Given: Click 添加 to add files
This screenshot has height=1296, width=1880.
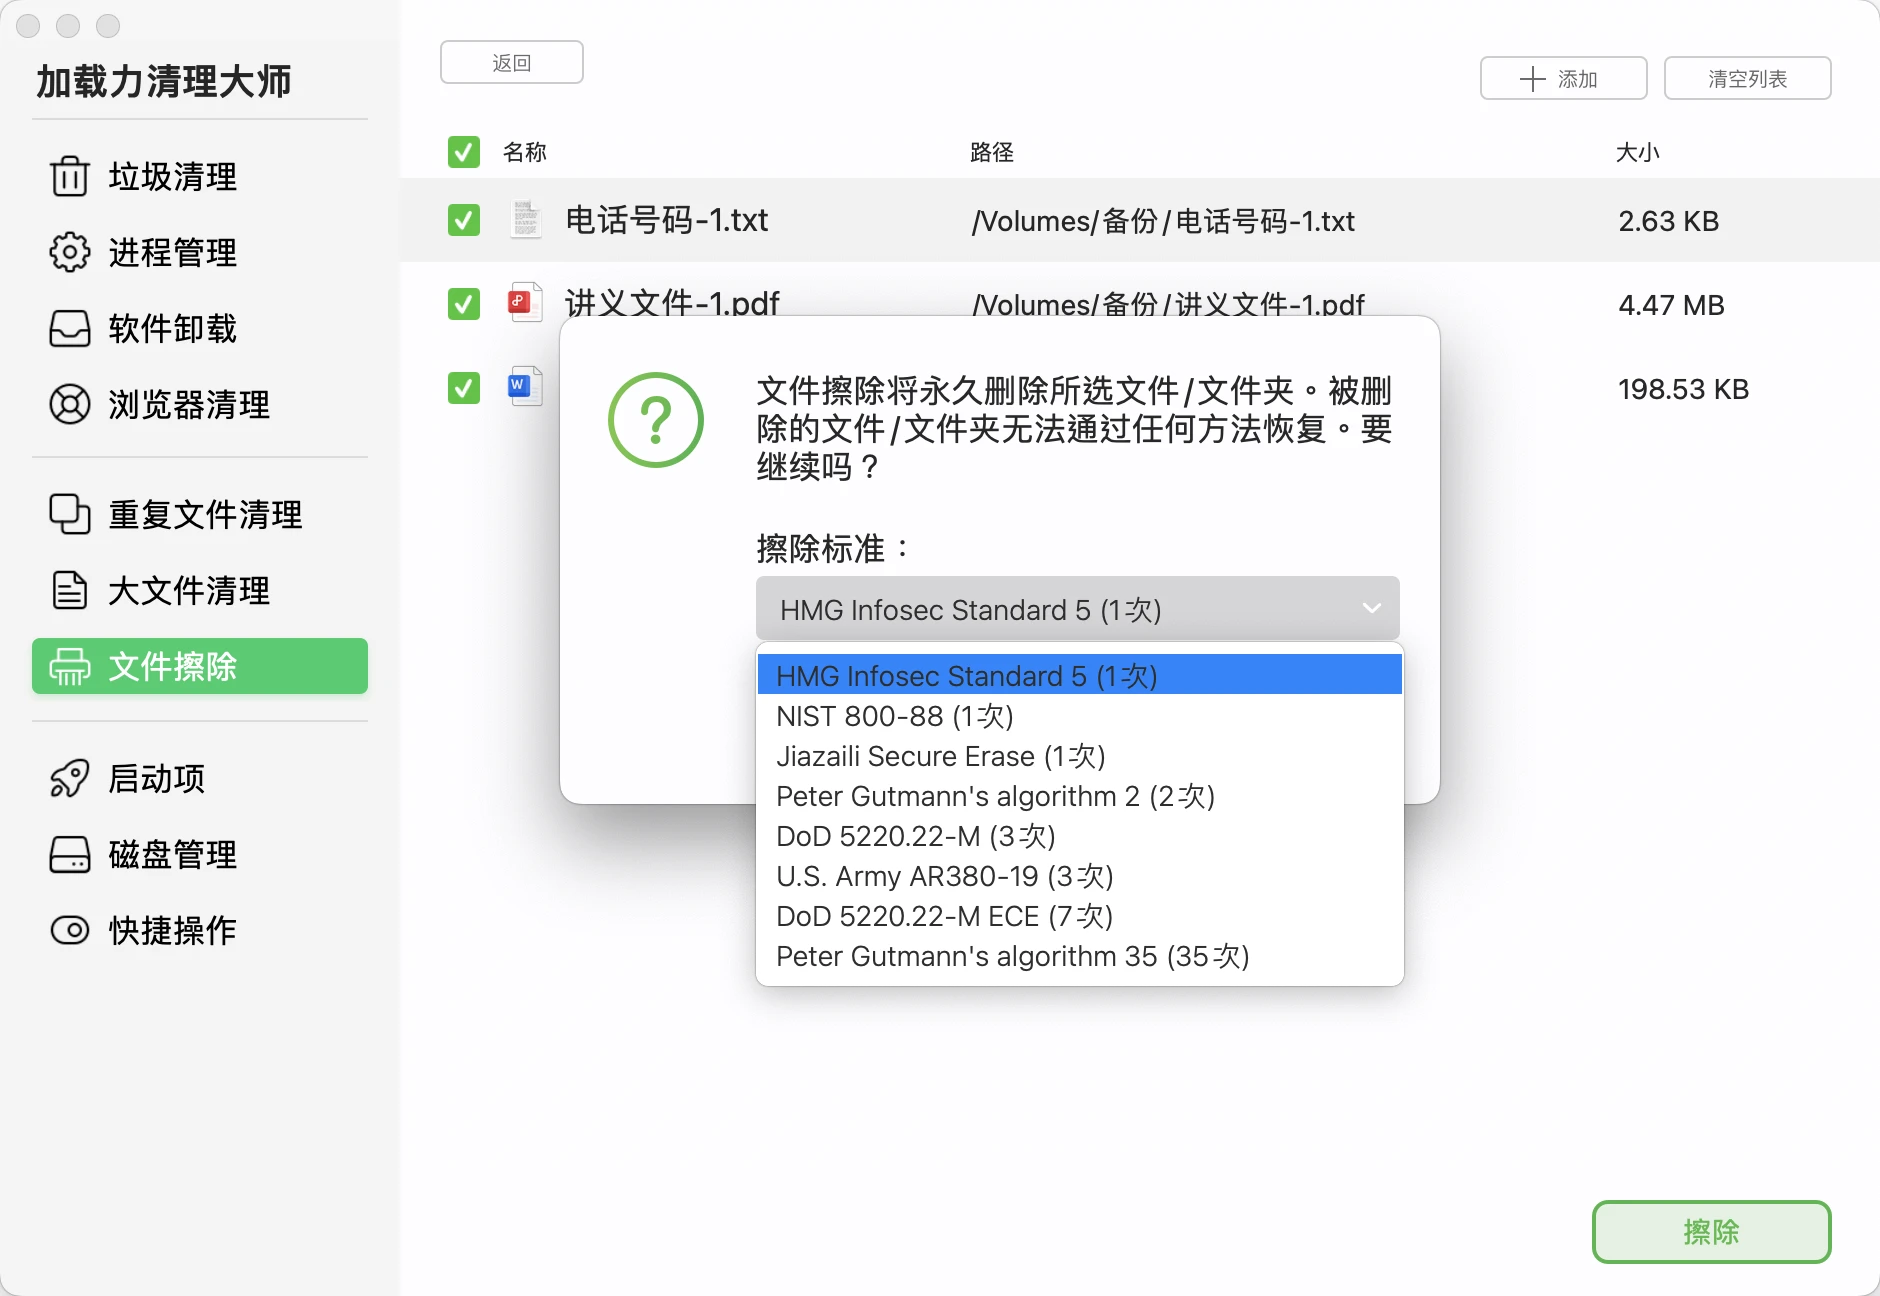Looking at the screenshot, I should tap(1563, 78).
